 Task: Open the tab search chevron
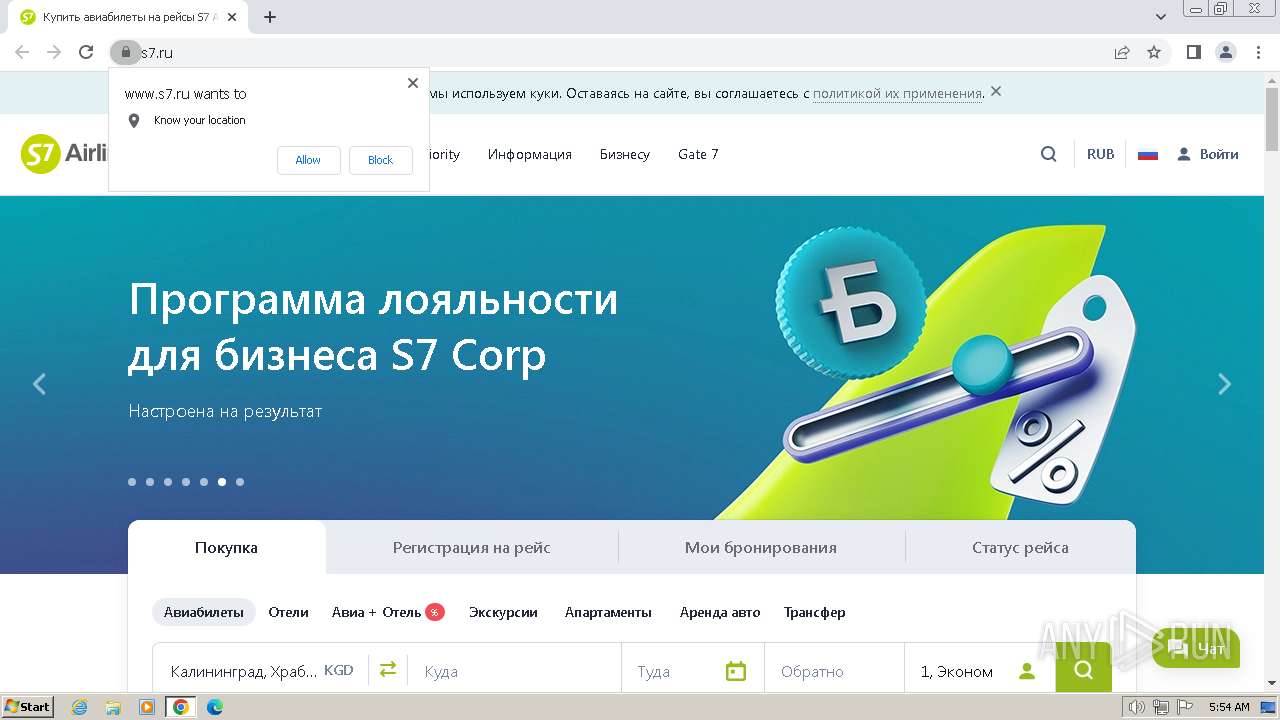[1161, 17]
